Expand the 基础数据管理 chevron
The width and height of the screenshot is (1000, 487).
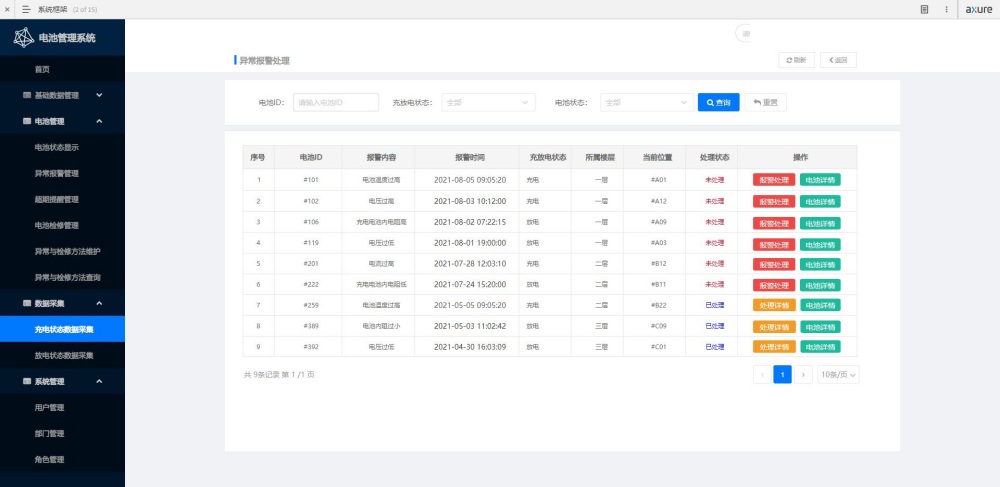pos(99,95)
